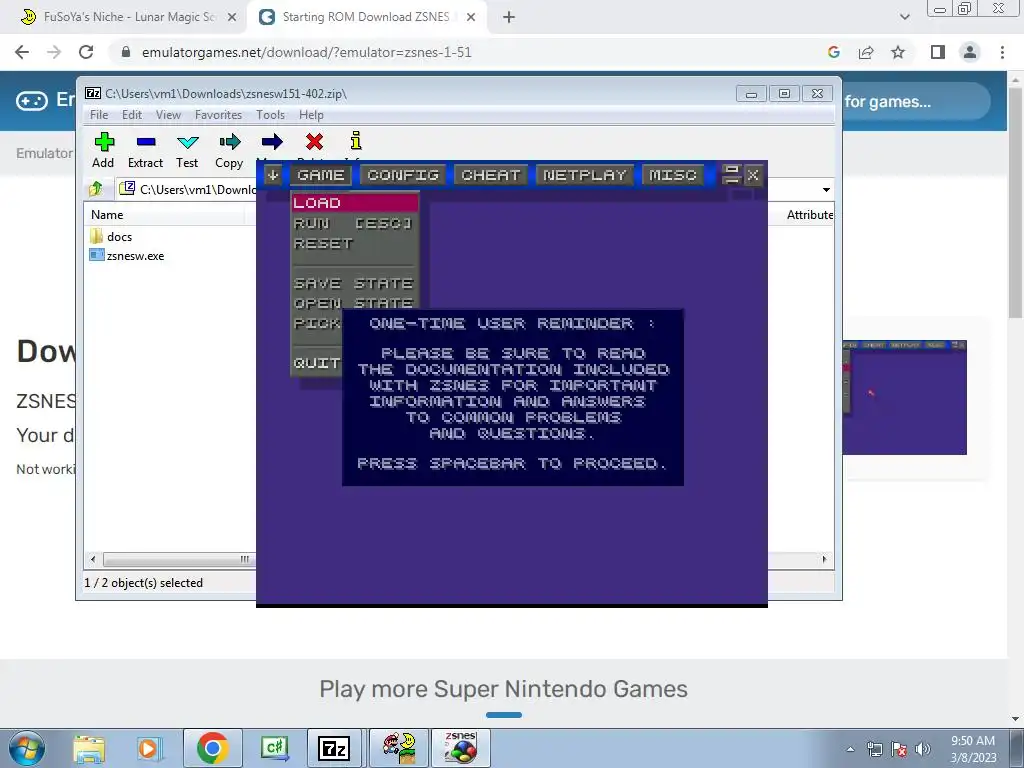This screenshot has height=768, width=1024.
Task: Click the Chrome forward arrow
Action: click(x=54, y=52)
